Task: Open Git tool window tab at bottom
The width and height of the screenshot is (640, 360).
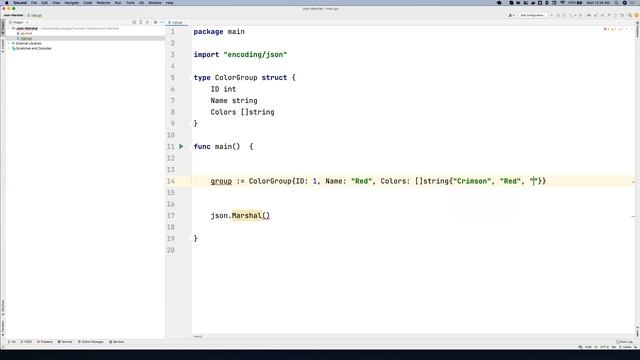Action: (12, 342)
